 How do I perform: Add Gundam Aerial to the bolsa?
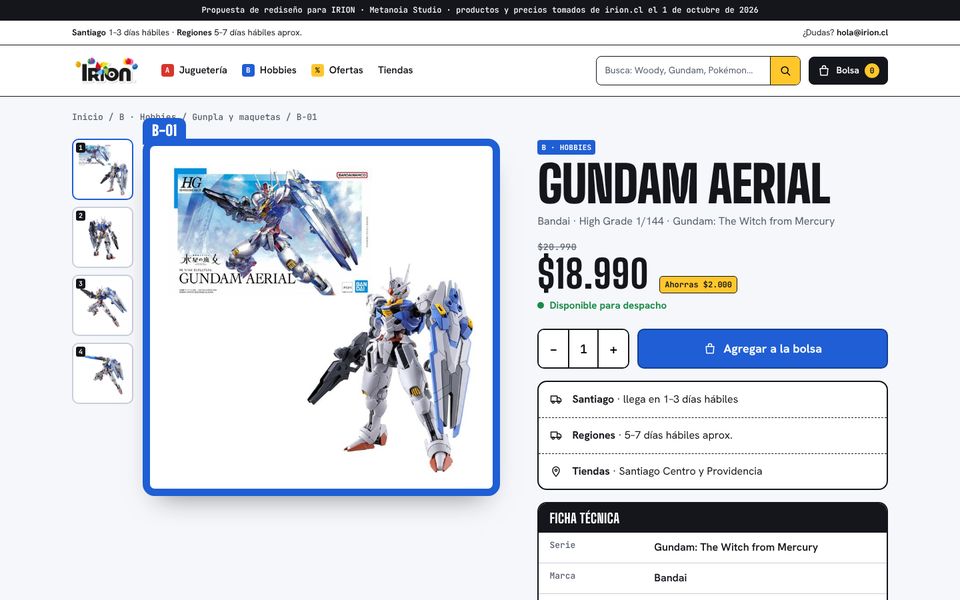pyautogui.click(x=762, y=349)
